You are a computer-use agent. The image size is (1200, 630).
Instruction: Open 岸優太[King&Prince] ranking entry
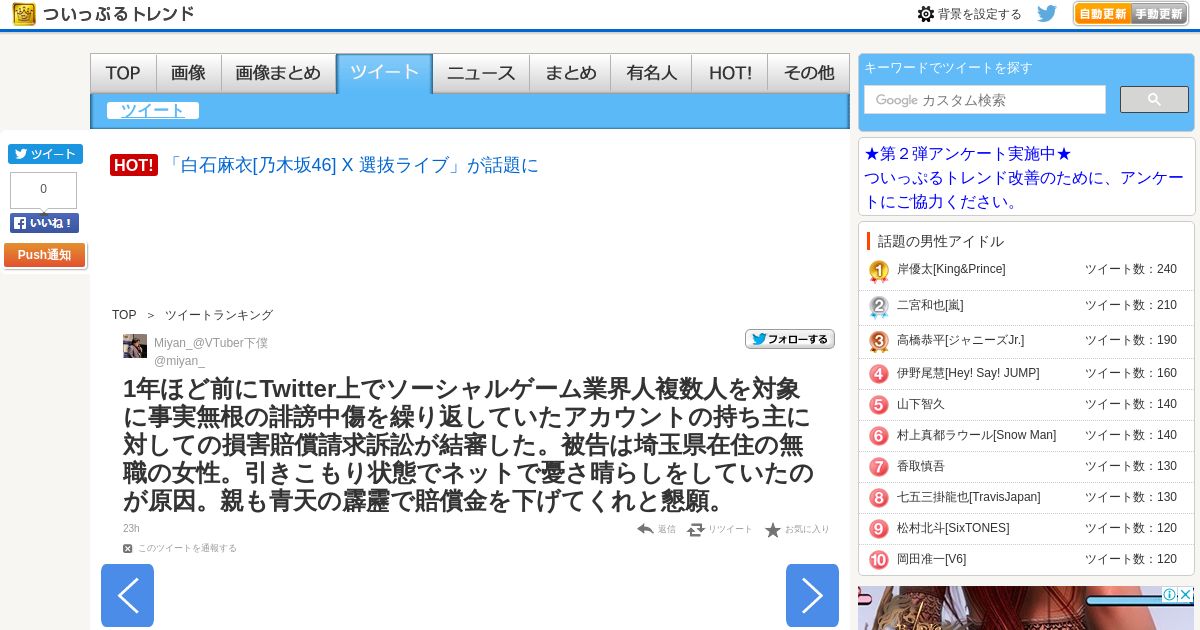pyautogui.click(x=951, y=269)
